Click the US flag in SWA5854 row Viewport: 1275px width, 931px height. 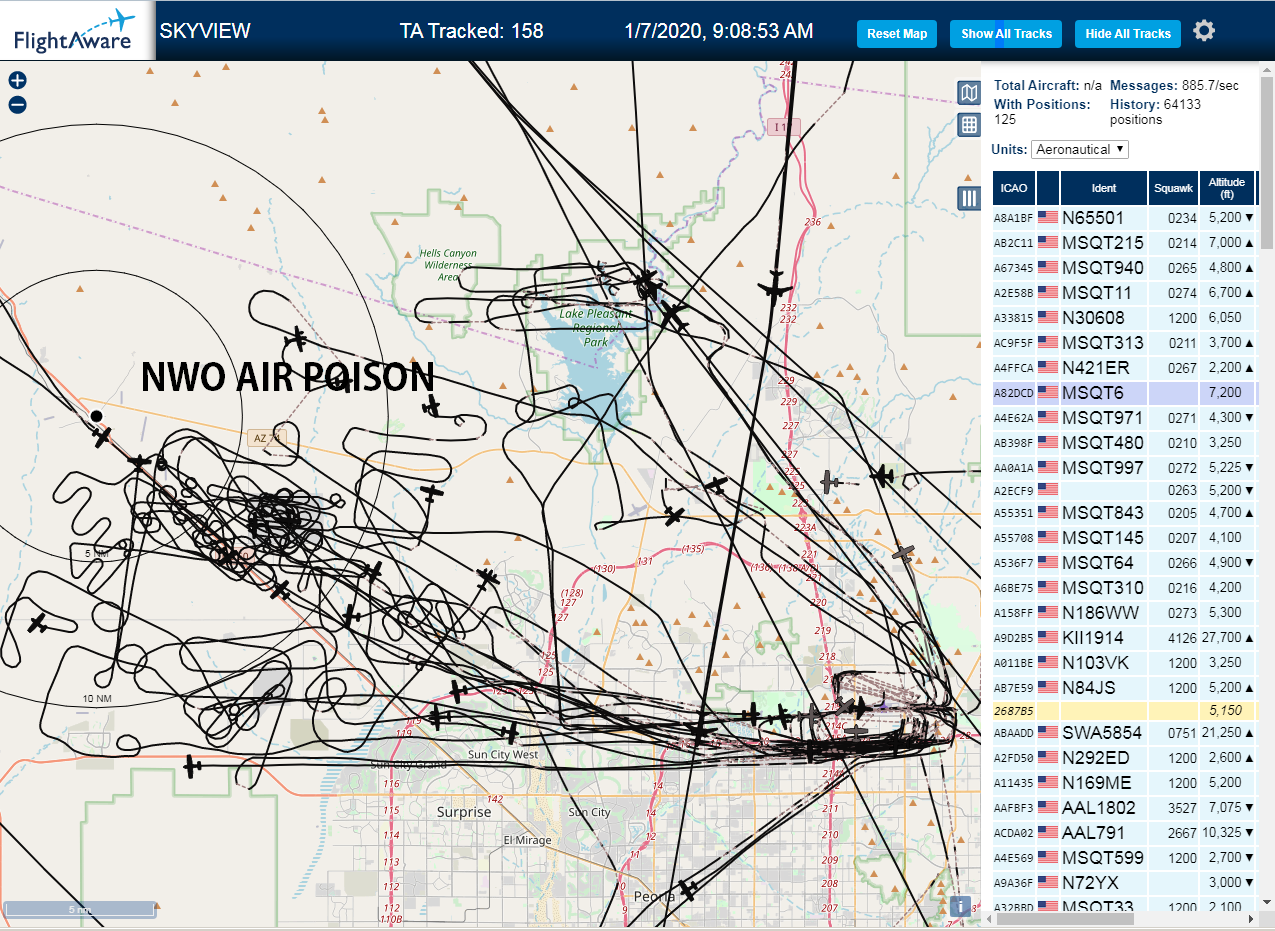tap(1048, 733)
